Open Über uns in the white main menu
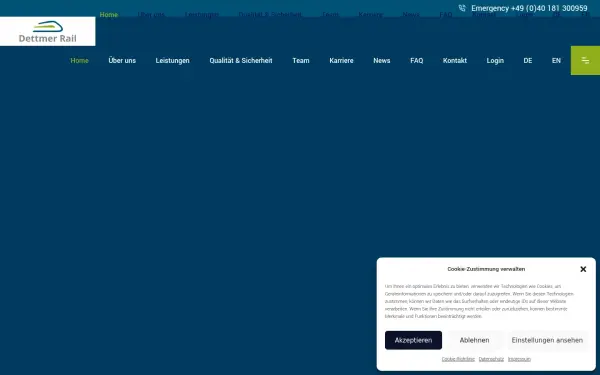Viewport: 600px width, 375px height. click(122, 60)
